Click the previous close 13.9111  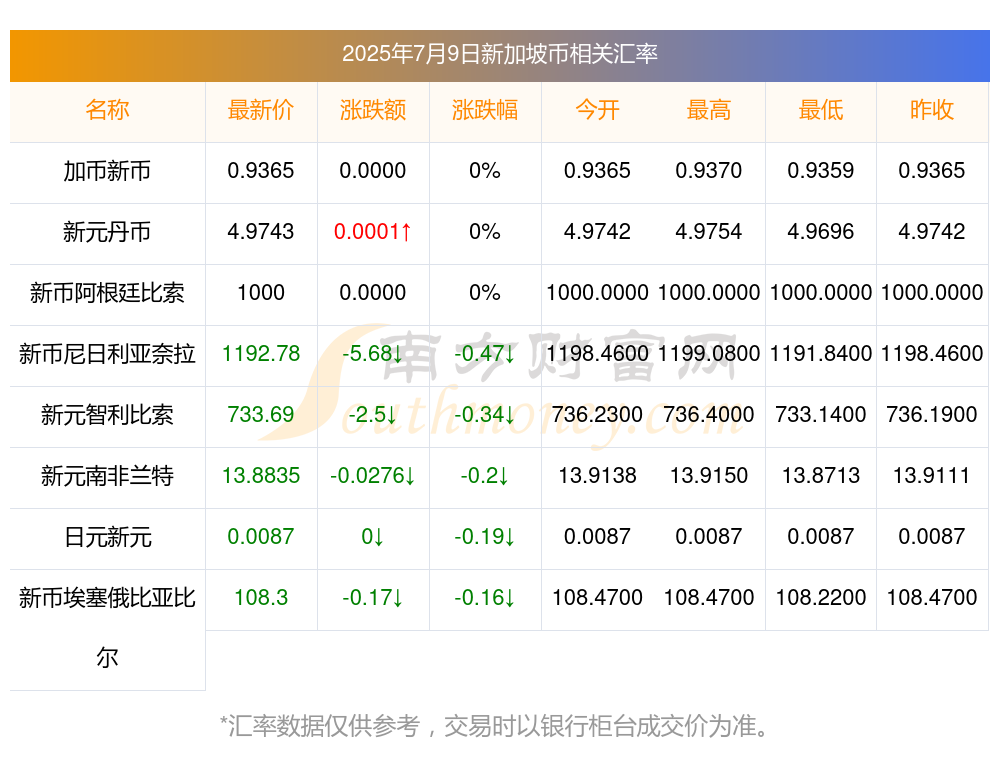(932, 476)
